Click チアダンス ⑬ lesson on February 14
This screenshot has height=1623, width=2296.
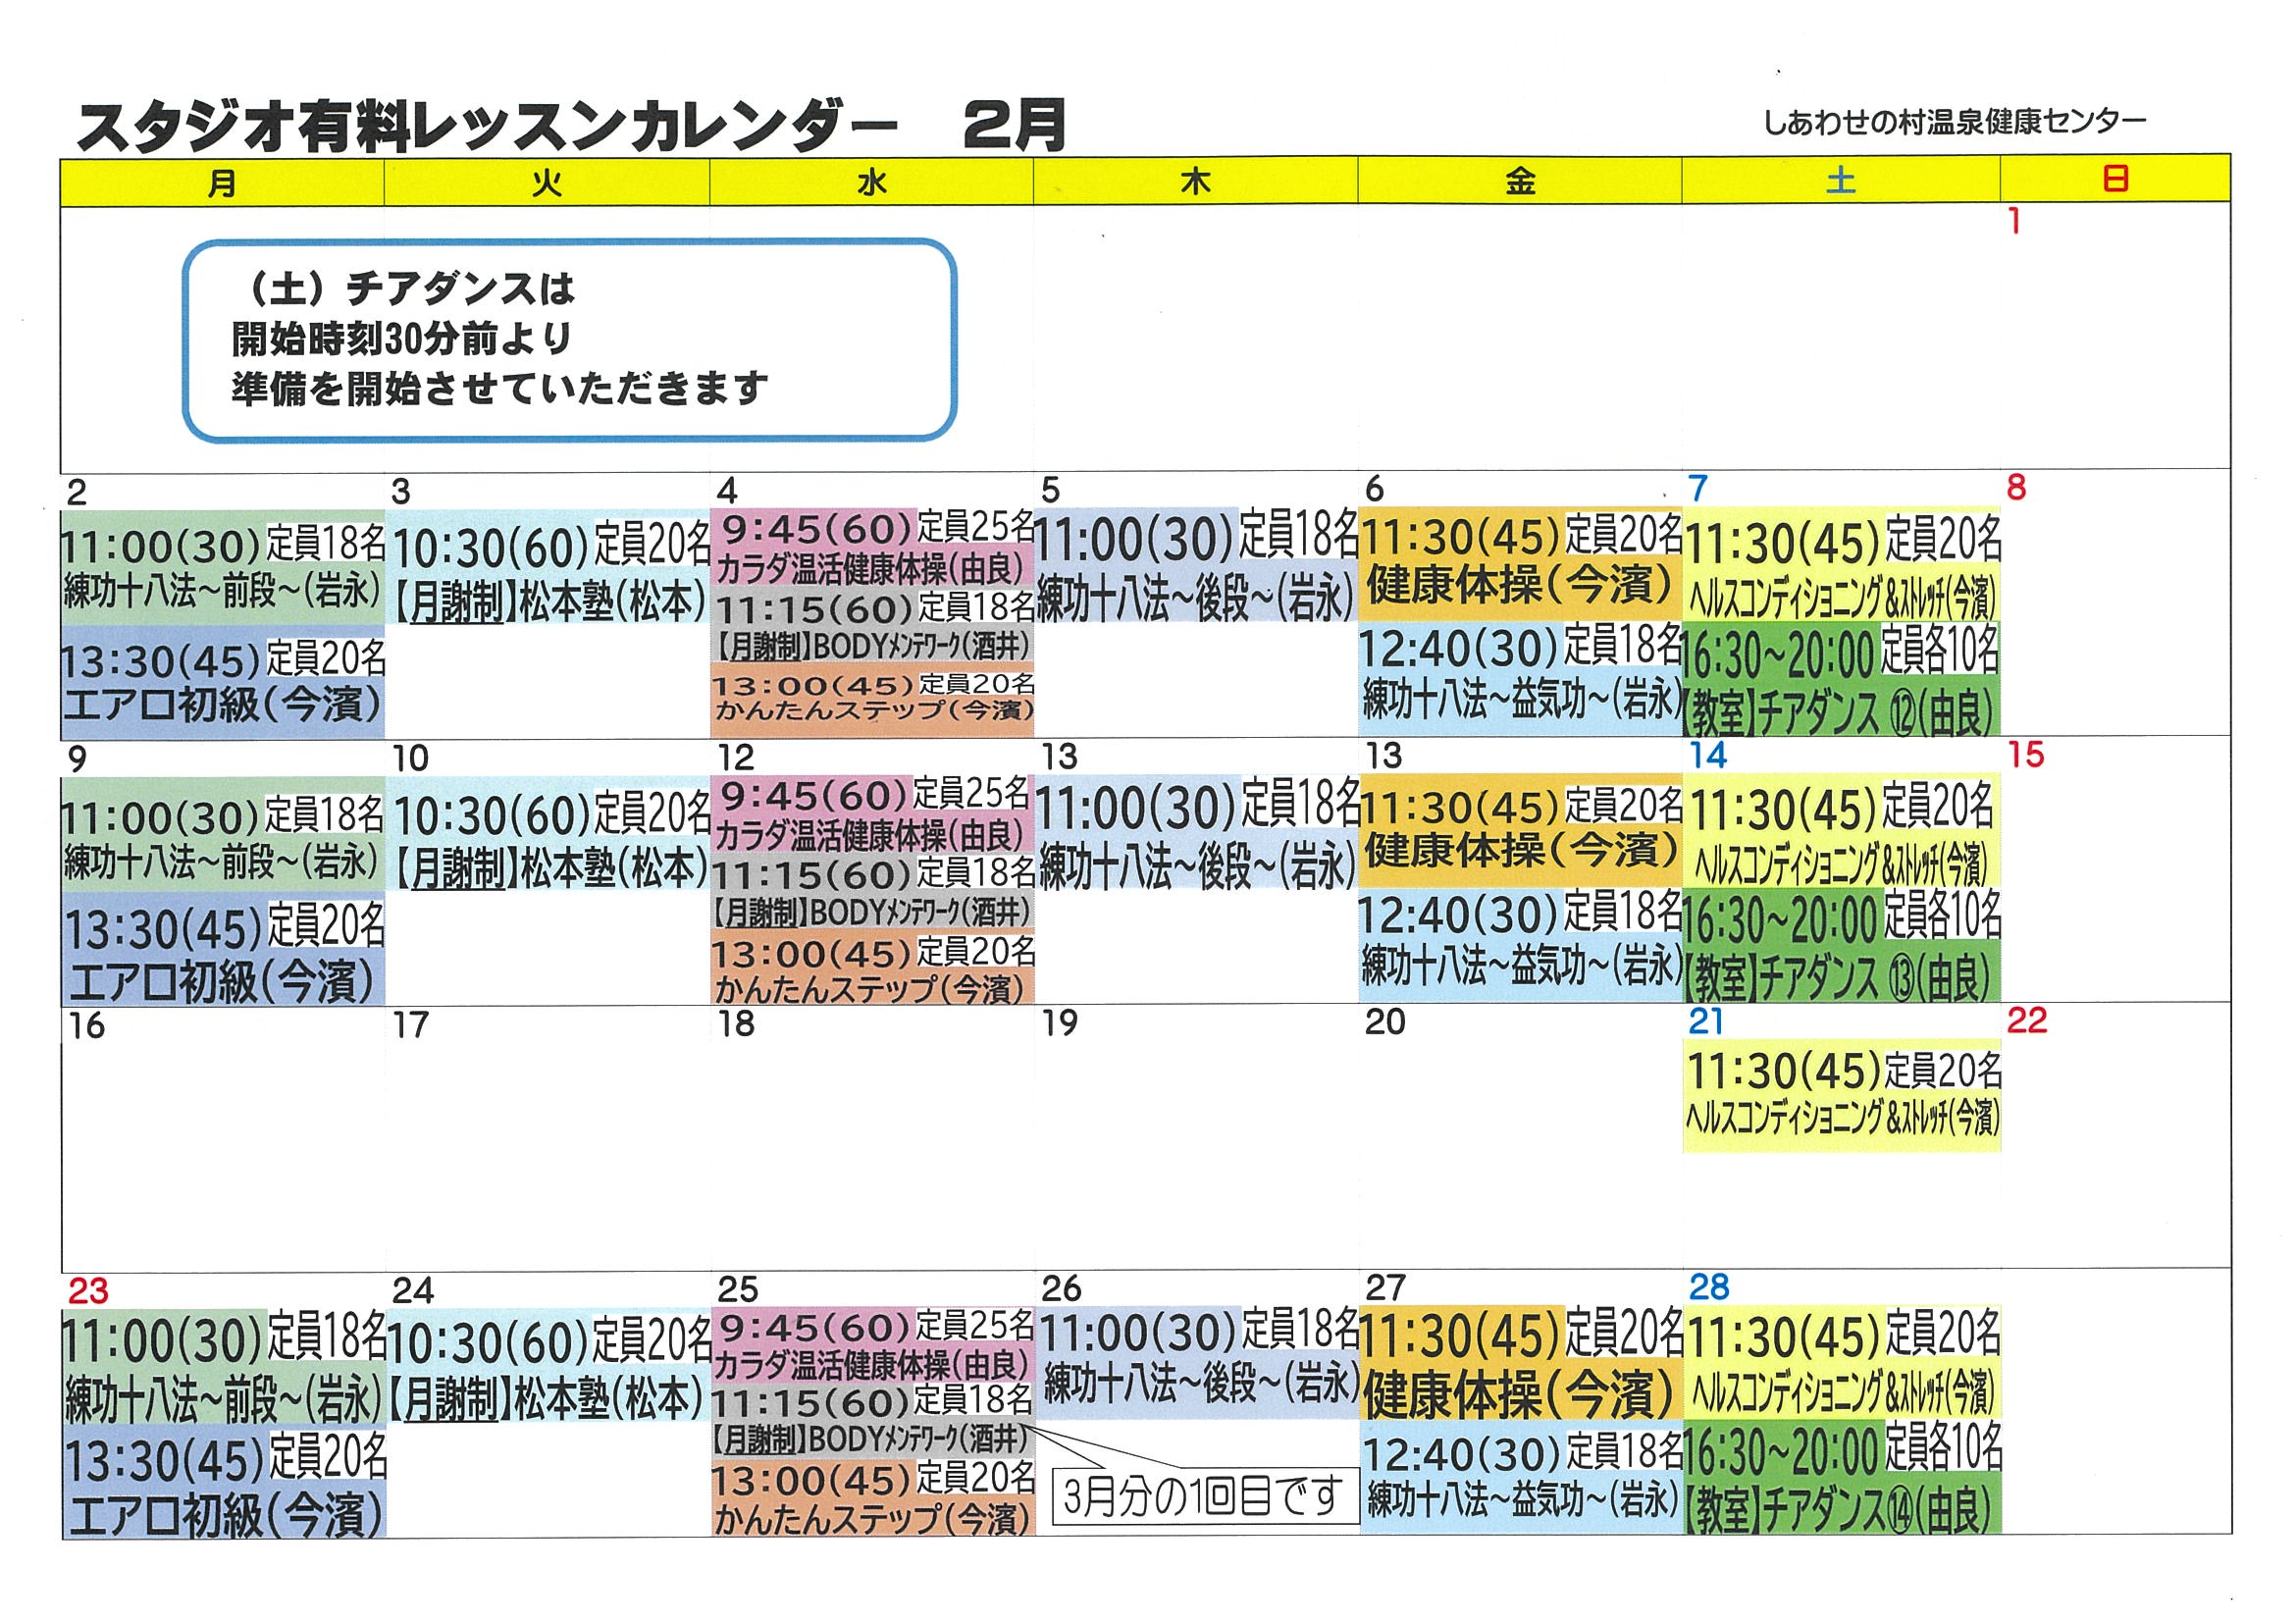point(1841,949)
